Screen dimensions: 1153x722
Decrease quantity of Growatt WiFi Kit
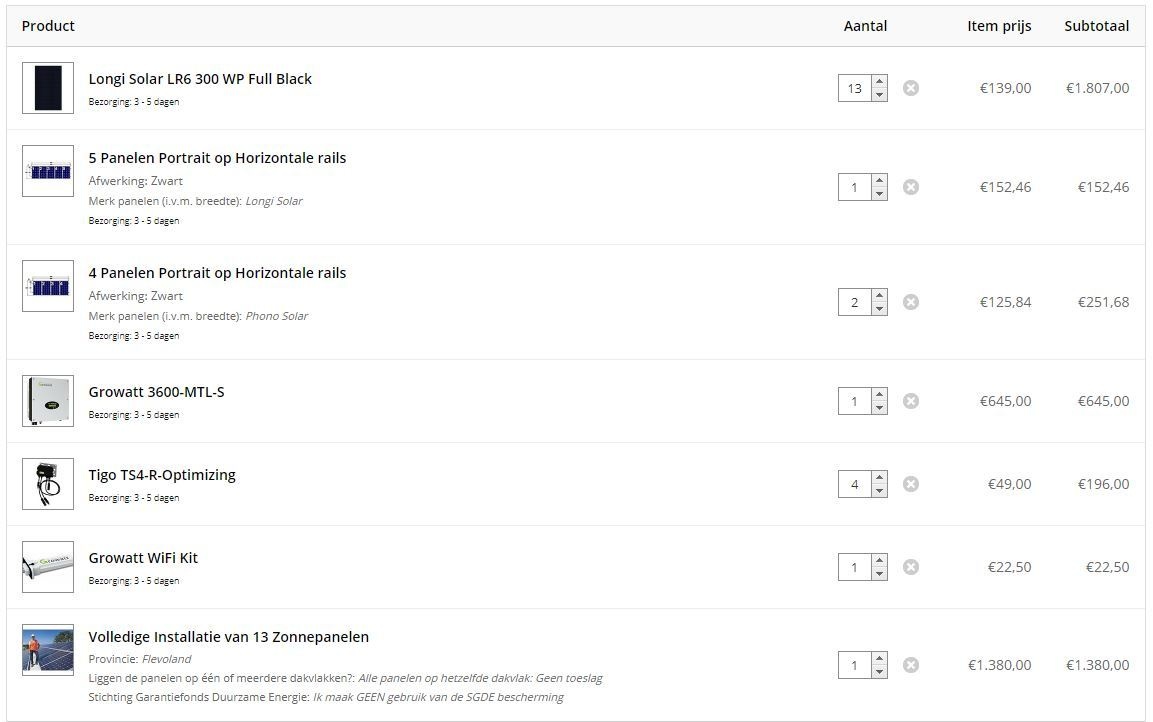pos(879,574)
